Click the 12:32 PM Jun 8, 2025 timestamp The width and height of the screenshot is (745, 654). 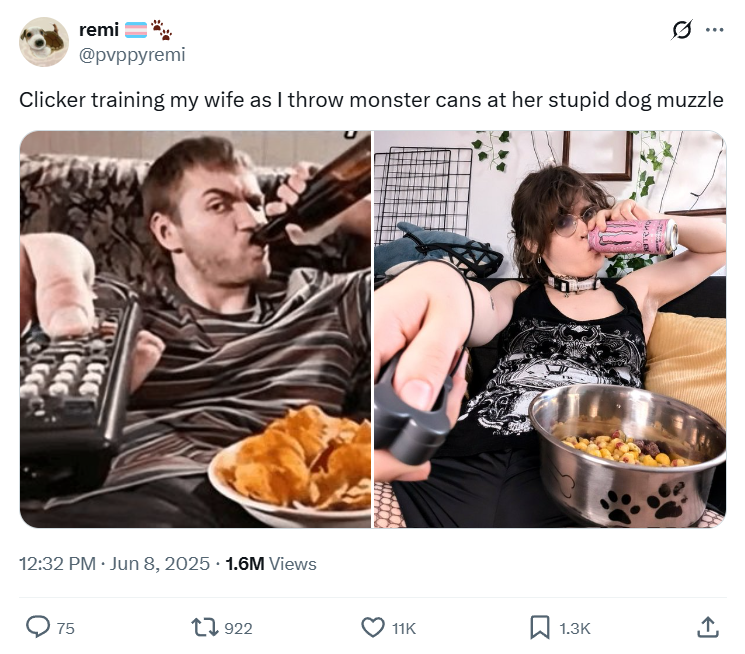(x=114, y=564)
